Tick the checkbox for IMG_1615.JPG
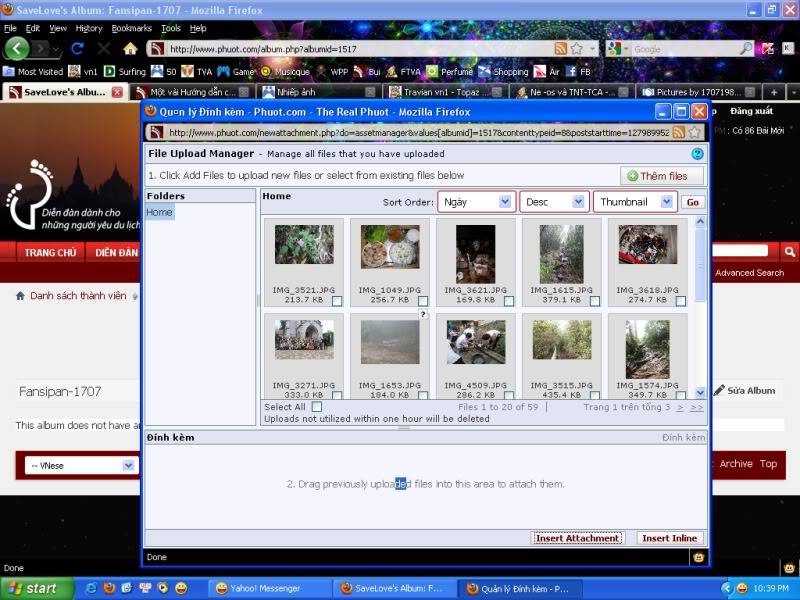800x600 pixels. tap(595, 301)
